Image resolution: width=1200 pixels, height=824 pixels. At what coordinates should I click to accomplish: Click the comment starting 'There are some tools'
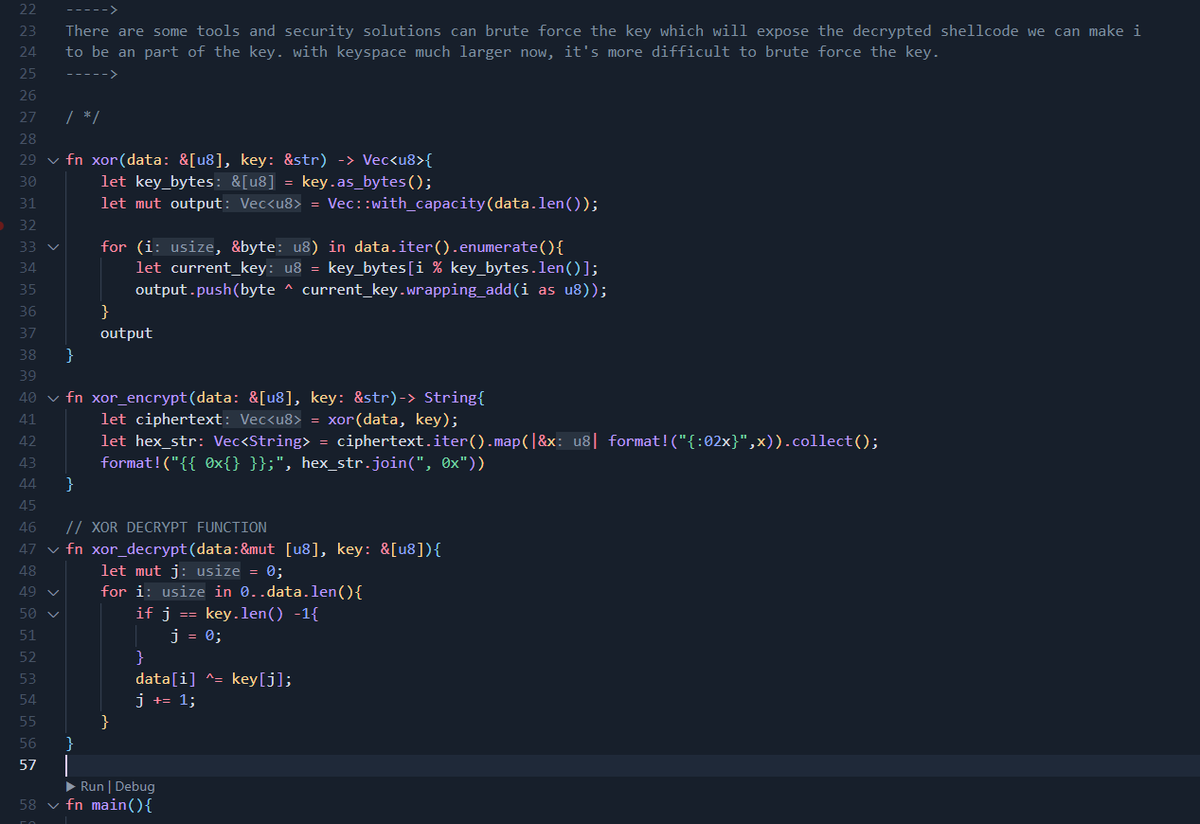[603, 31]
